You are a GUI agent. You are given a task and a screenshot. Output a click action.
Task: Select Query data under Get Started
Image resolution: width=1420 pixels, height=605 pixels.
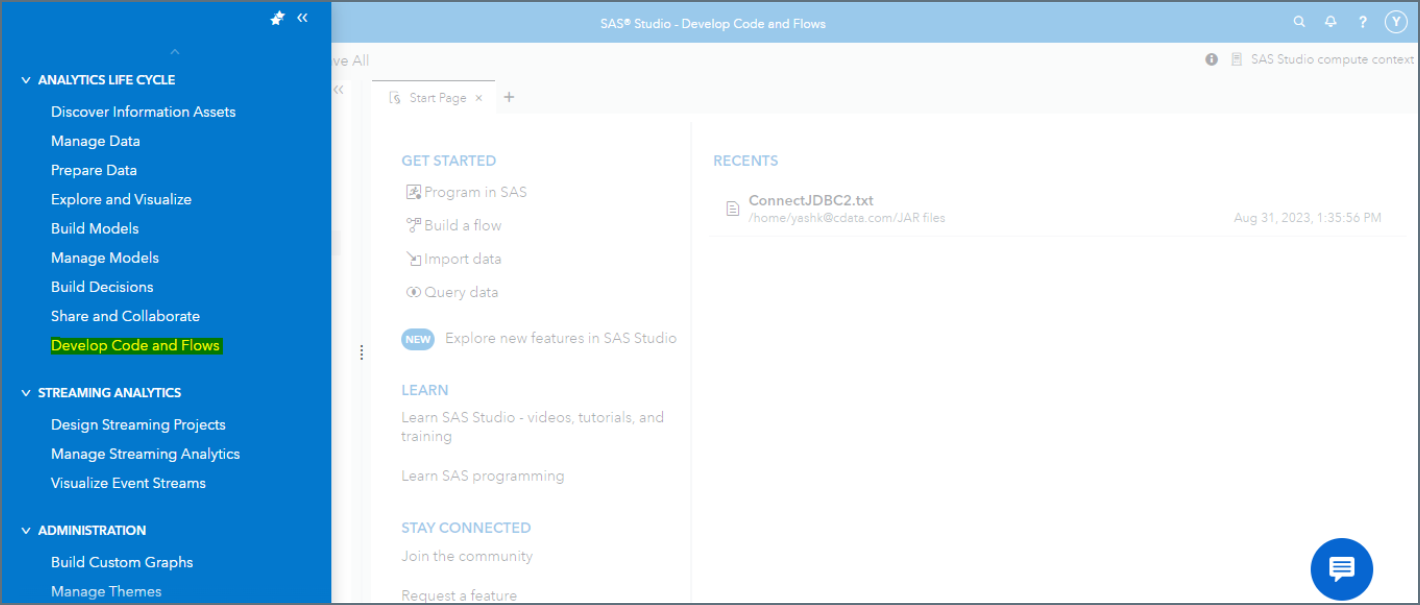click(x=458, y=291)
